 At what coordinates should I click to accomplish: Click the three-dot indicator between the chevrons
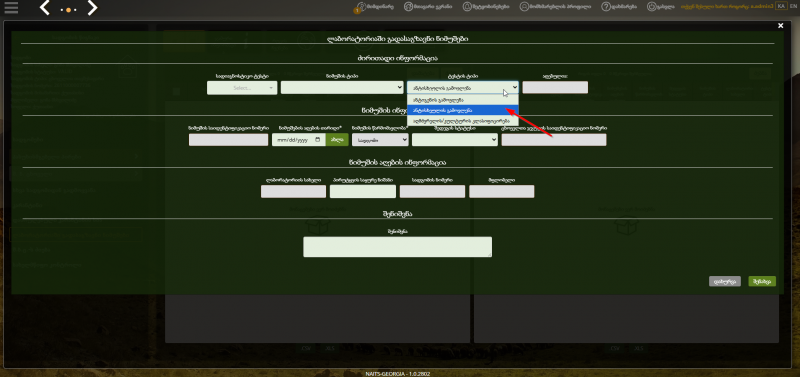pyautogui.click(x=68, y=10)
